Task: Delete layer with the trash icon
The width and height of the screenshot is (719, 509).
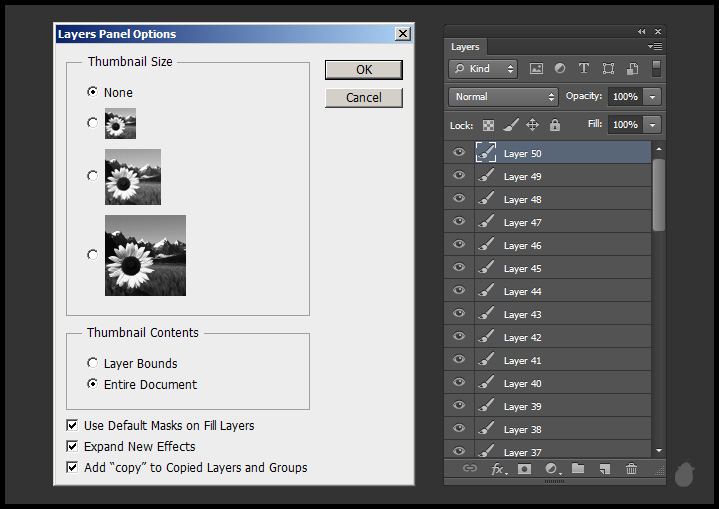Action: click(x=631, y=468)
